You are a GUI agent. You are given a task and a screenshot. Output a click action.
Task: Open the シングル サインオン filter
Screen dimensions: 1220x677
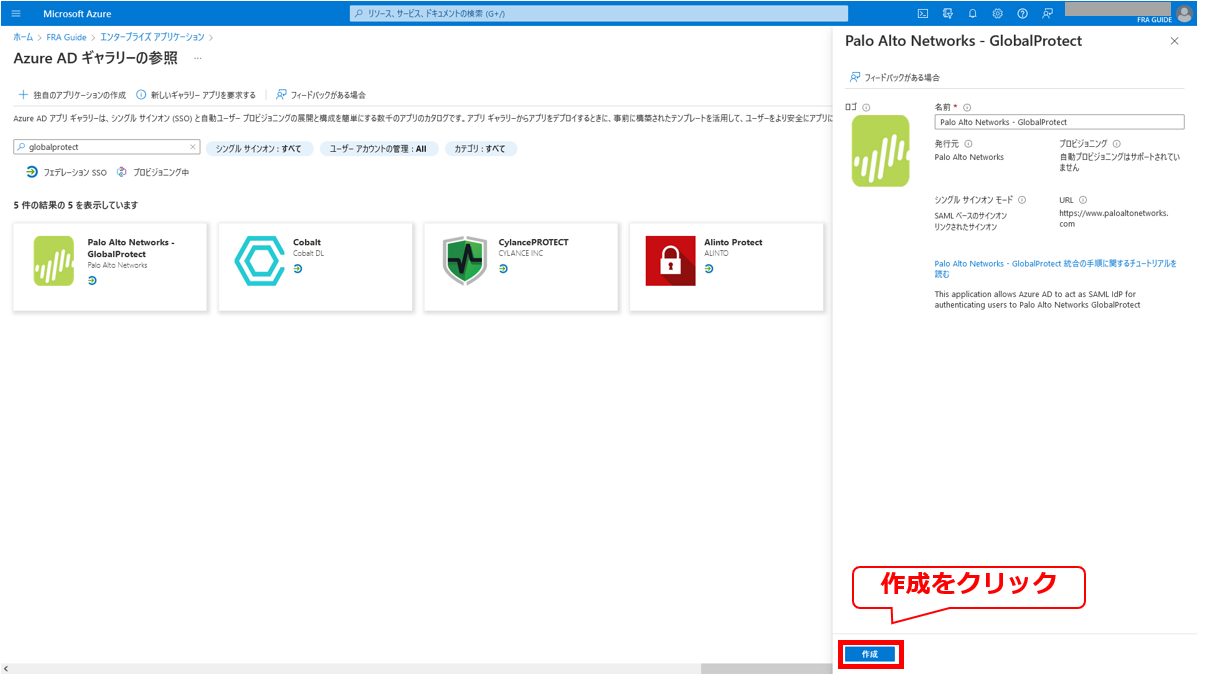(x=259, y=148)
